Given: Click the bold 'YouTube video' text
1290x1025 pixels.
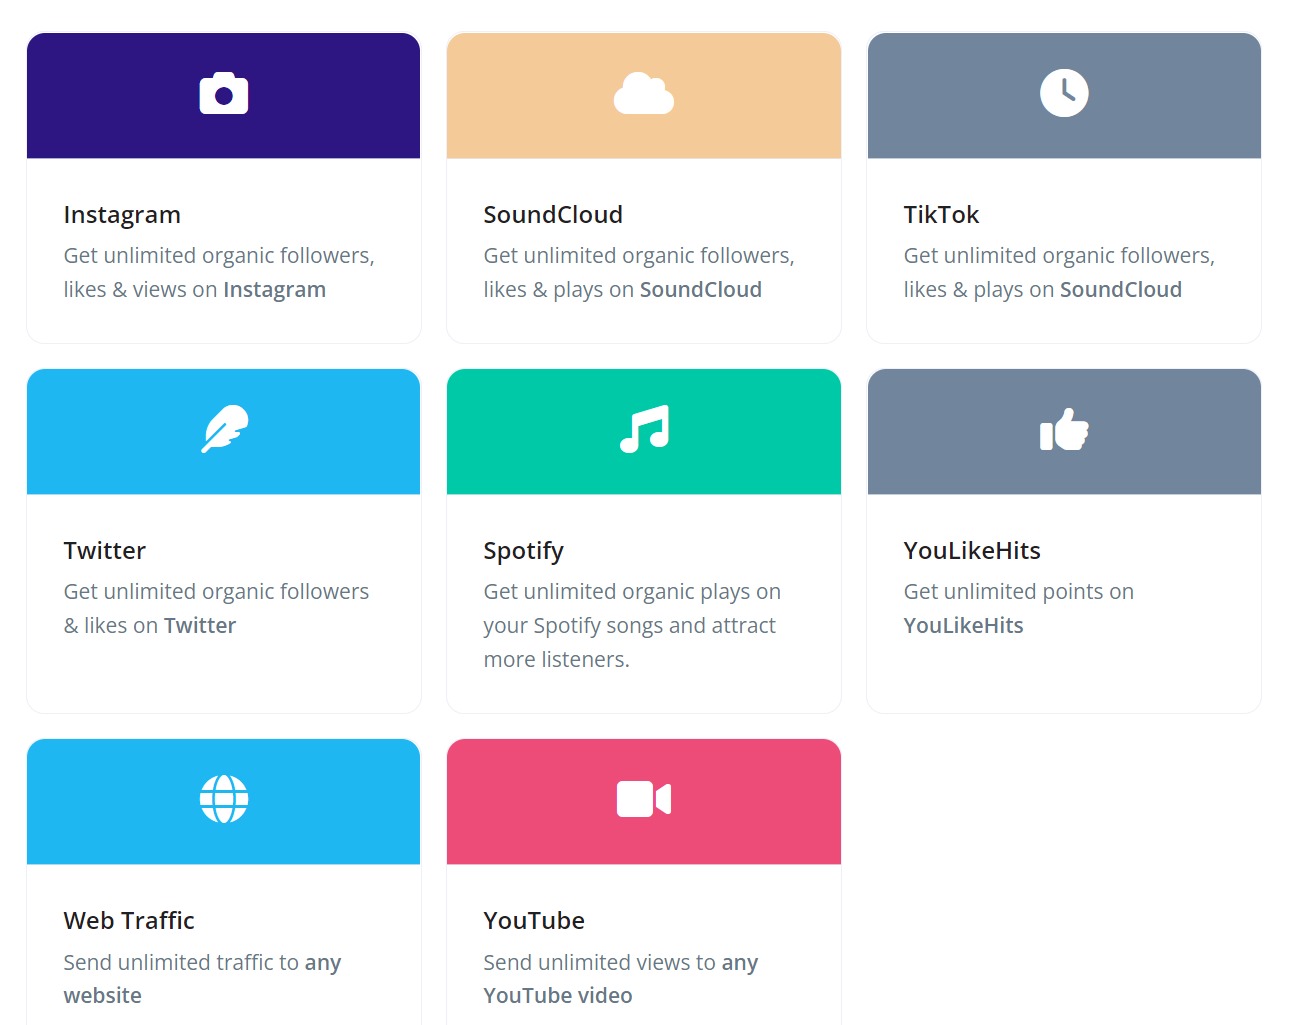Looking at the screenshot, I should pos(558,996).
